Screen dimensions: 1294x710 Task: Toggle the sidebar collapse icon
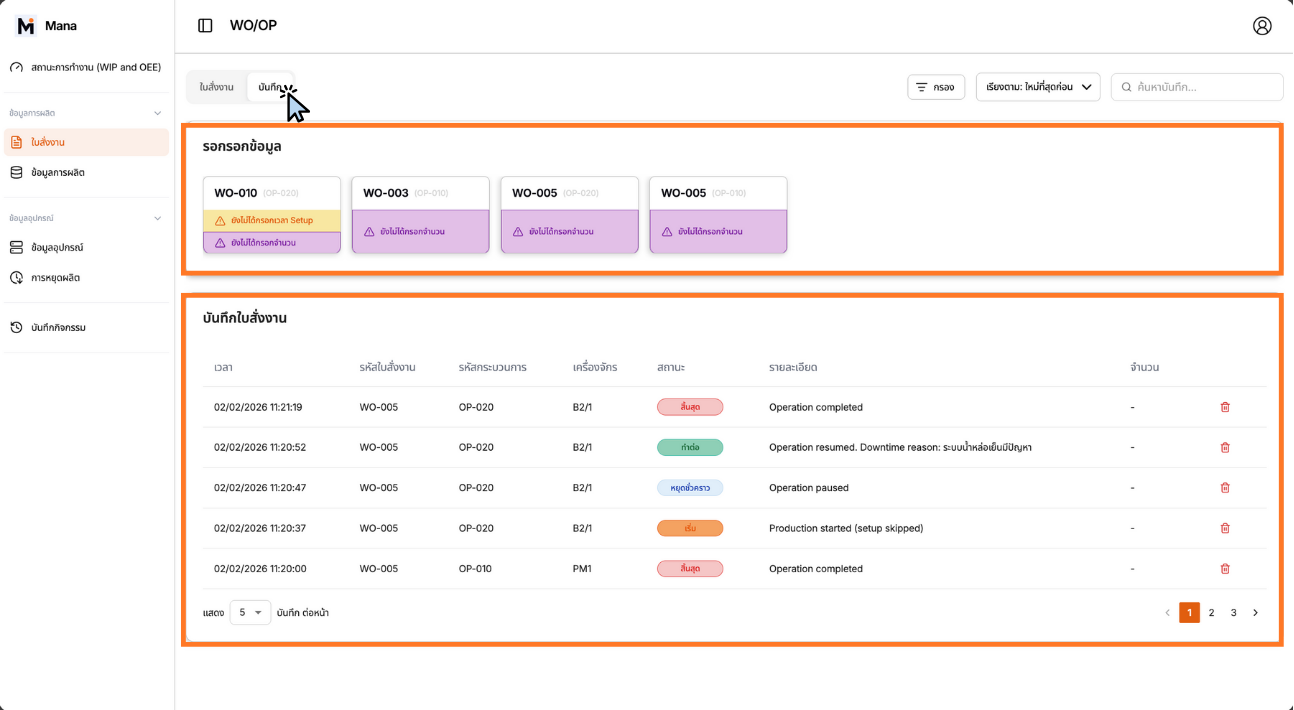[x=205, y=26]
